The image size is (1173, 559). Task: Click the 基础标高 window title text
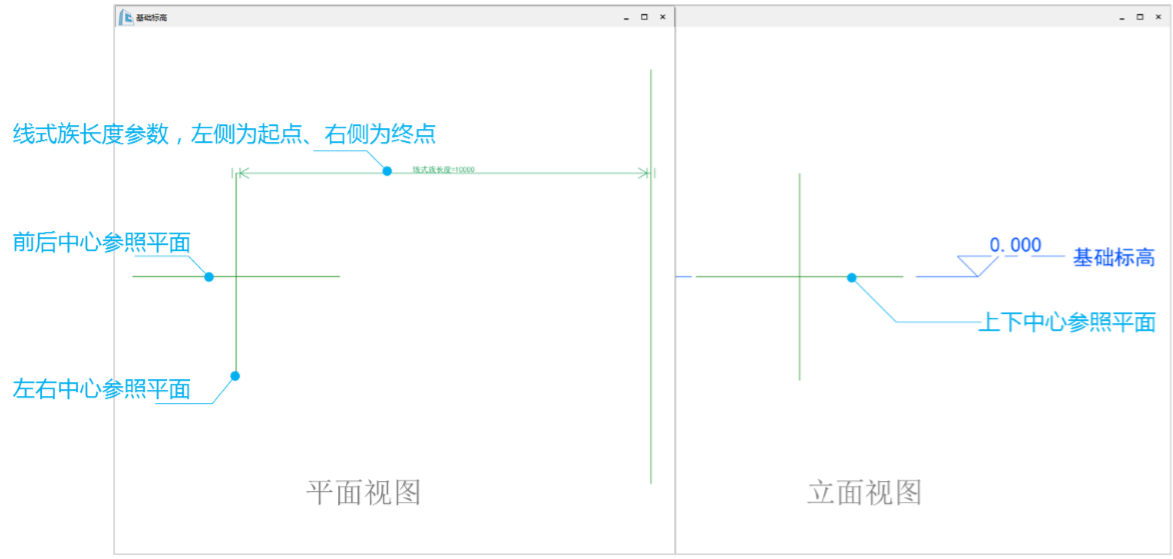tap(151, 17)
